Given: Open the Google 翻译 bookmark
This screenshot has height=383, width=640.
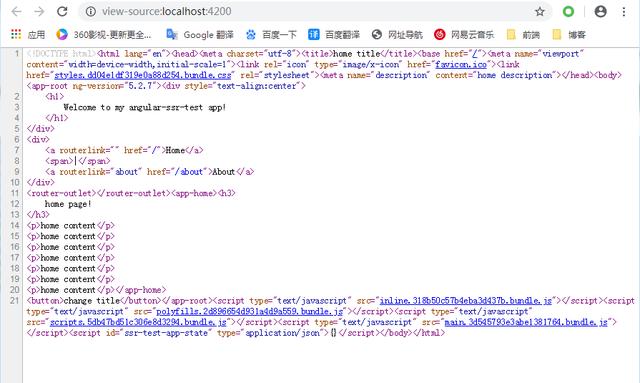Looking at the screenshot, I should 200,35.
